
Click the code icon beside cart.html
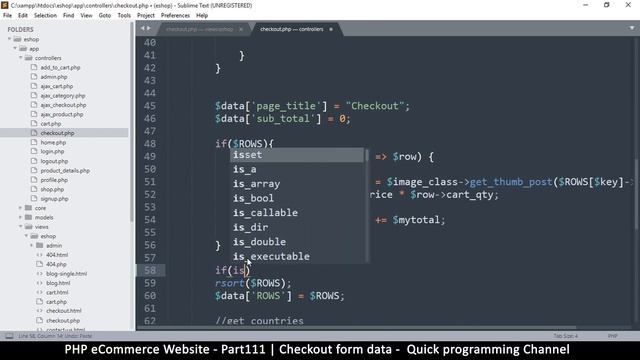pyautogui.click(x=40, y=292)
